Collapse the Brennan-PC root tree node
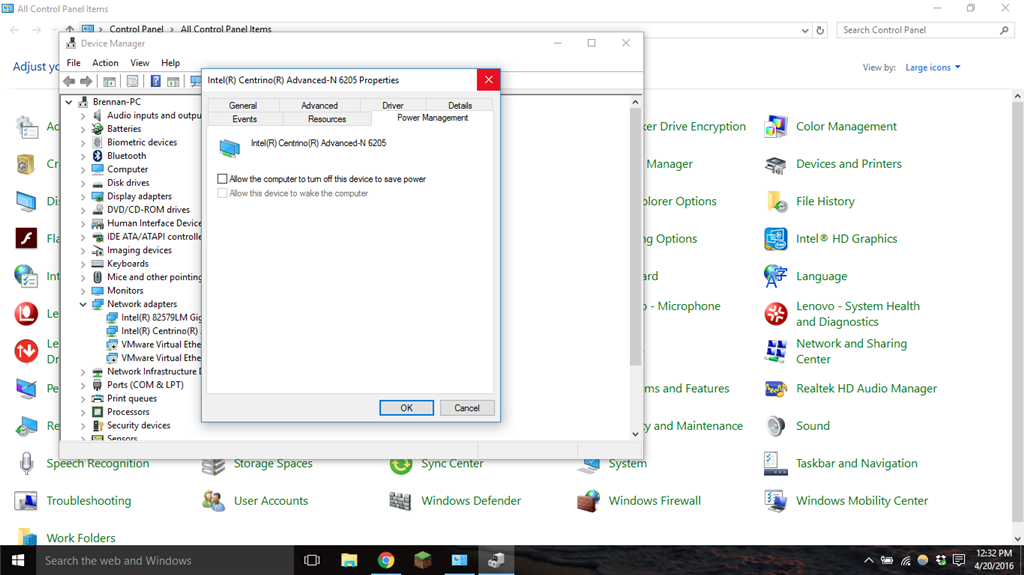This screenshot has width=1024, height=575. 69,102
